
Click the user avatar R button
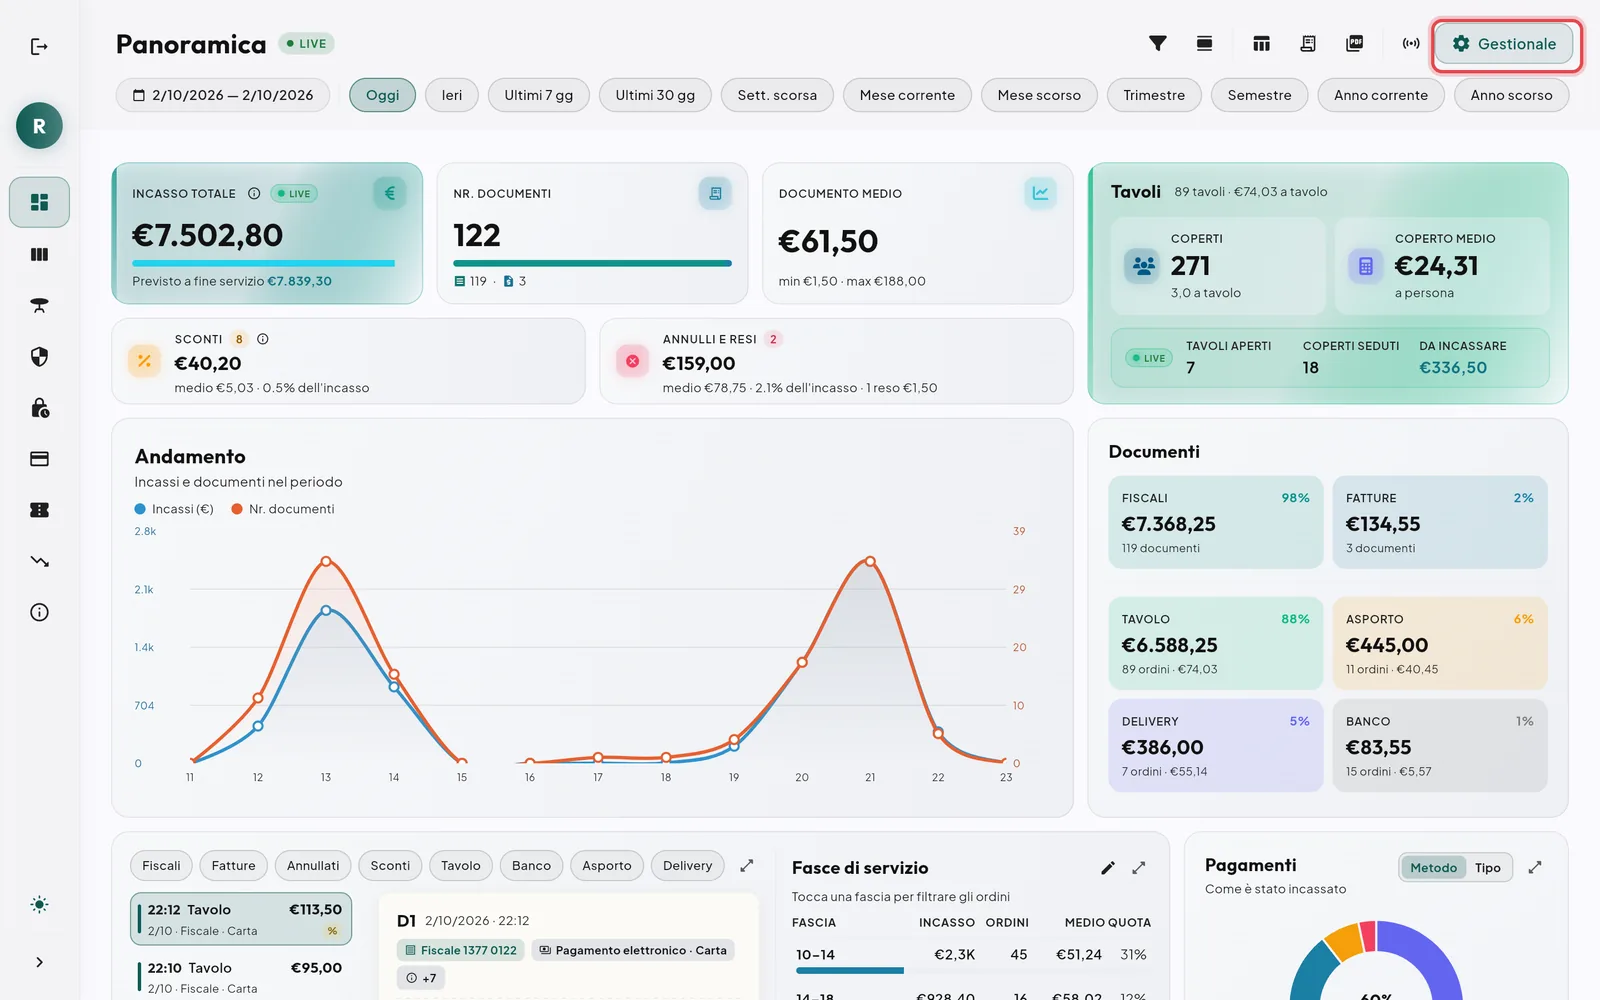39,126
